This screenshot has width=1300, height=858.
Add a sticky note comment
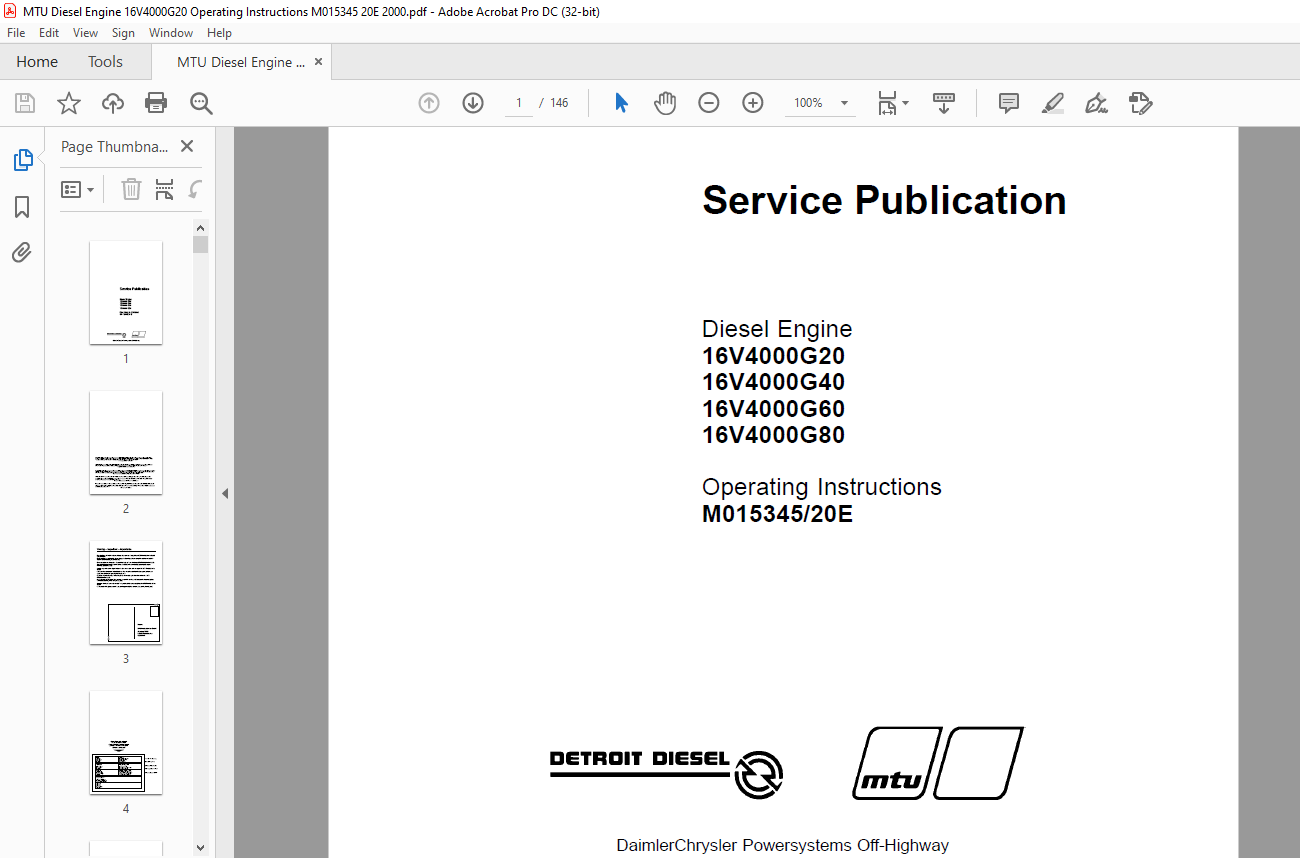pyautogui.click(x=1009, y=103)
